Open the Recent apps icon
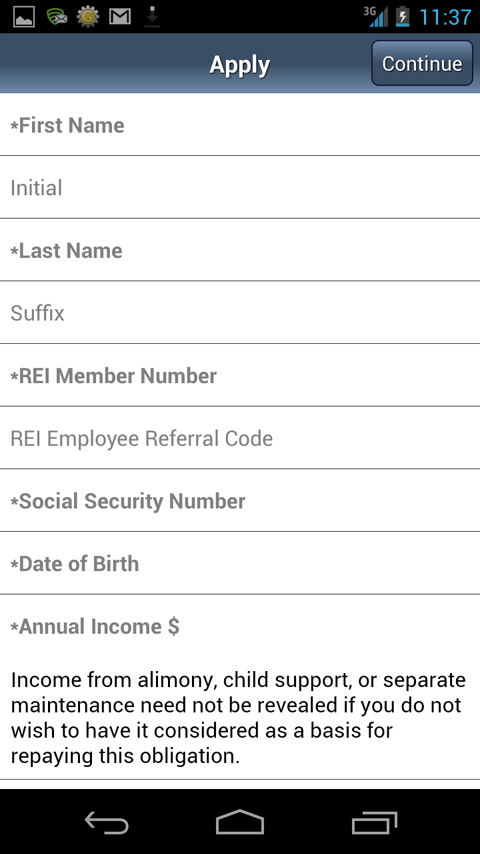Screen dimensions: 480x854 coord(374,822)
